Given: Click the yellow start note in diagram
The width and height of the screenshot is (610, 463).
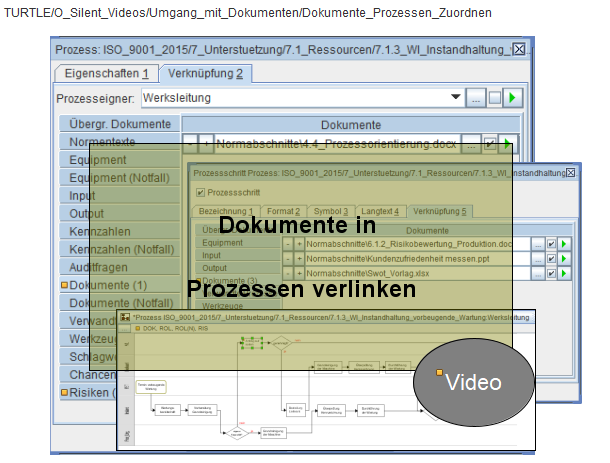Looking at the screenshot, I should tap(151, 387).
